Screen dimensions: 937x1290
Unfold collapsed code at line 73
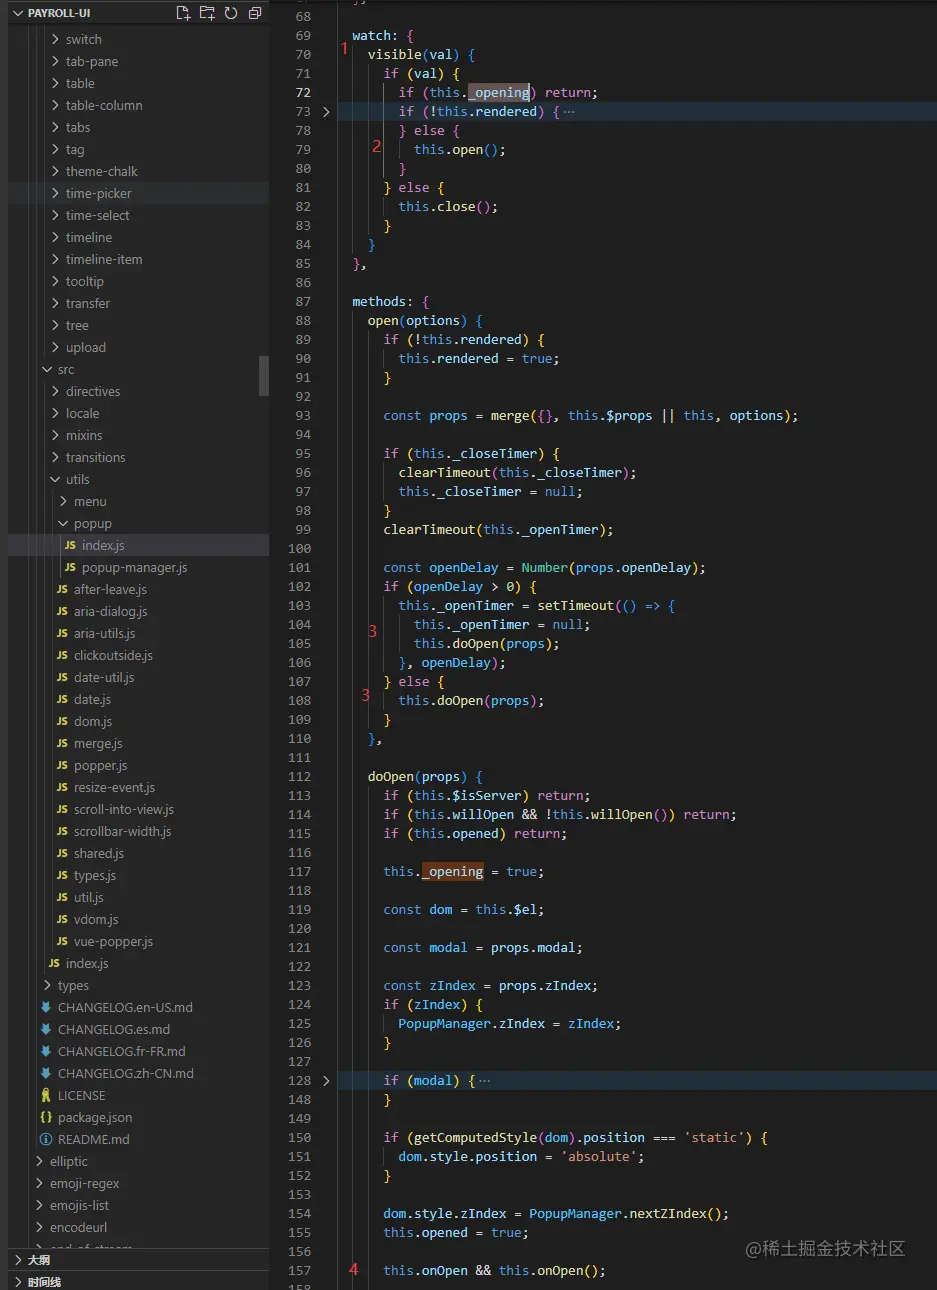[x=326, y=112]
